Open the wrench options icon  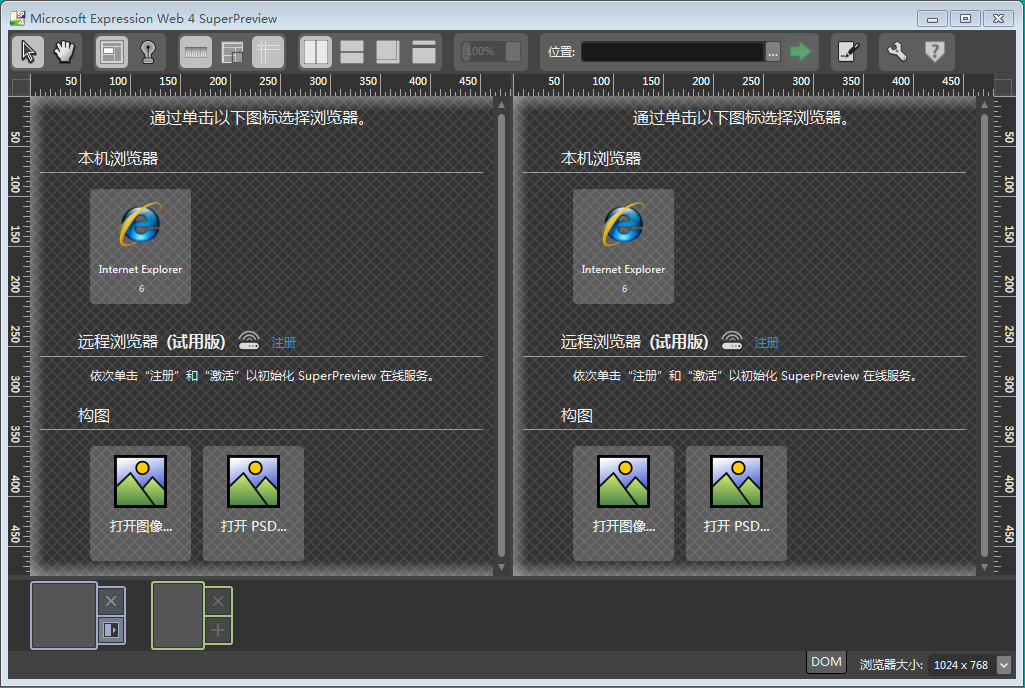pos(897,51)
